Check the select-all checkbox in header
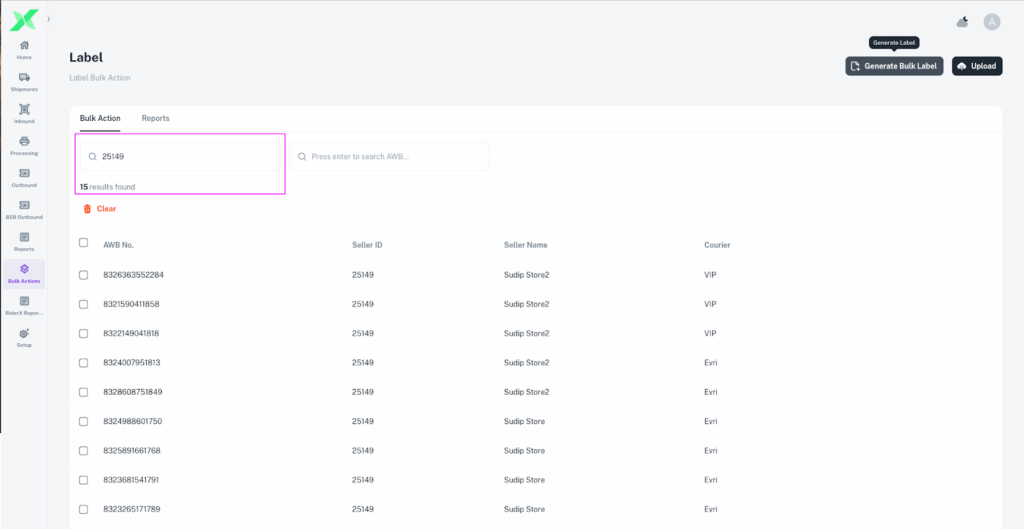This screenshot has height=529, width=1024. tap(84, 244)
